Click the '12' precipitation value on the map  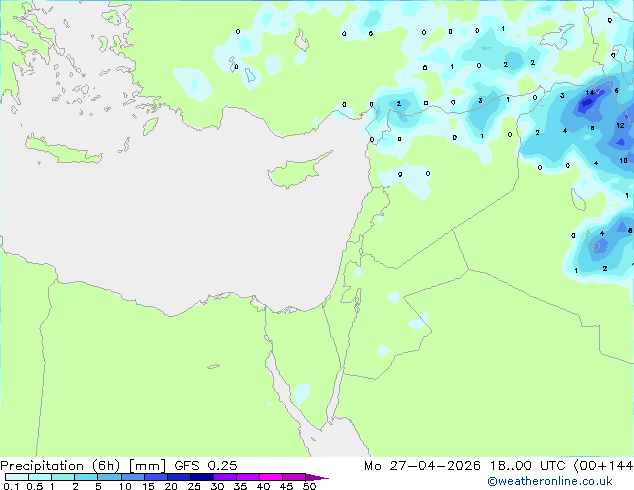coord(620,125)
